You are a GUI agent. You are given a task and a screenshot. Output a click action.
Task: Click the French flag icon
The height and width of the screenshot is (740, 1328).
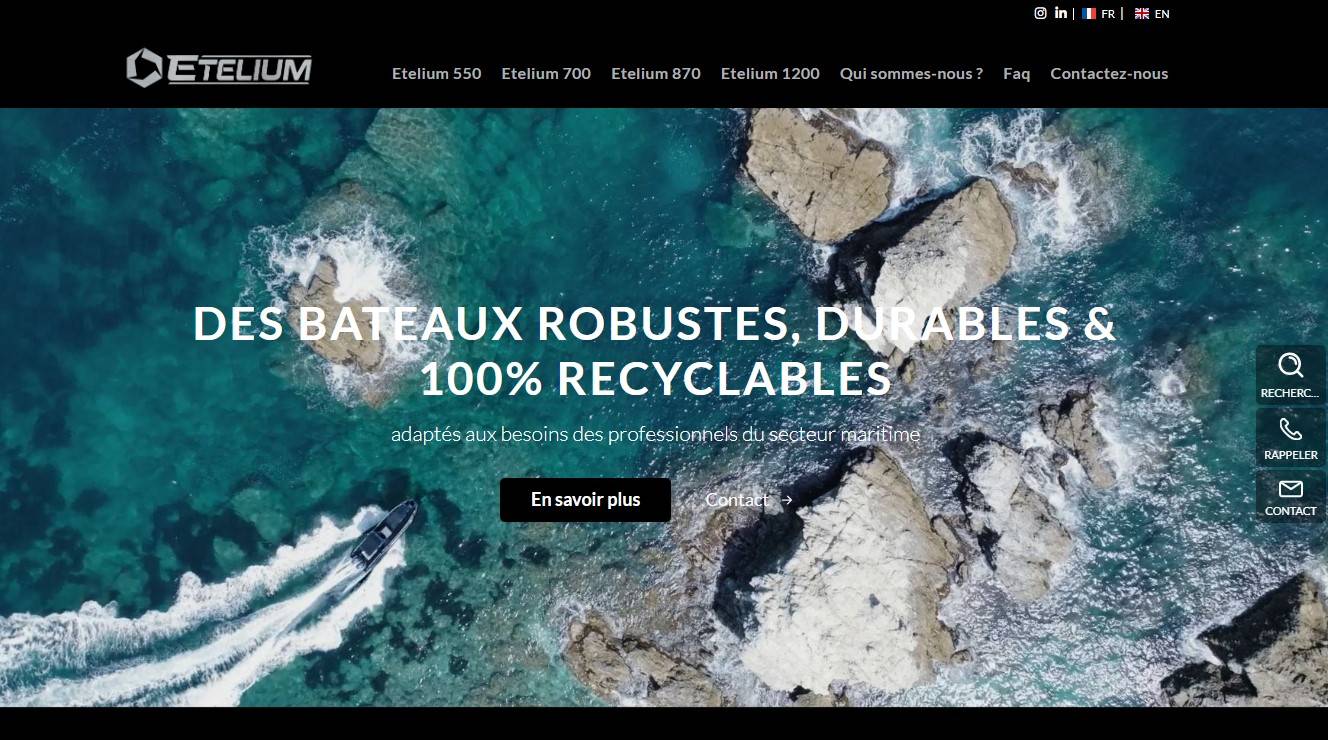point(1089,14)
